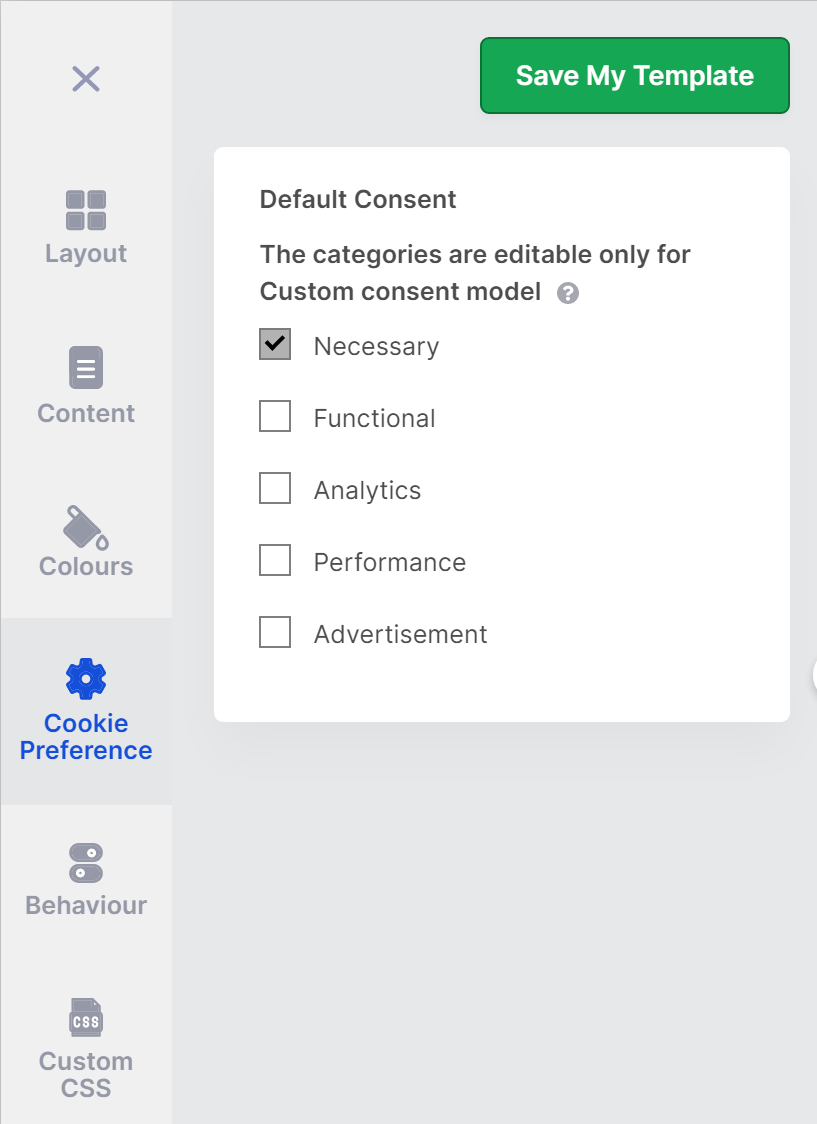Tick the Analytics checkbox

click(x=275, y=488)
